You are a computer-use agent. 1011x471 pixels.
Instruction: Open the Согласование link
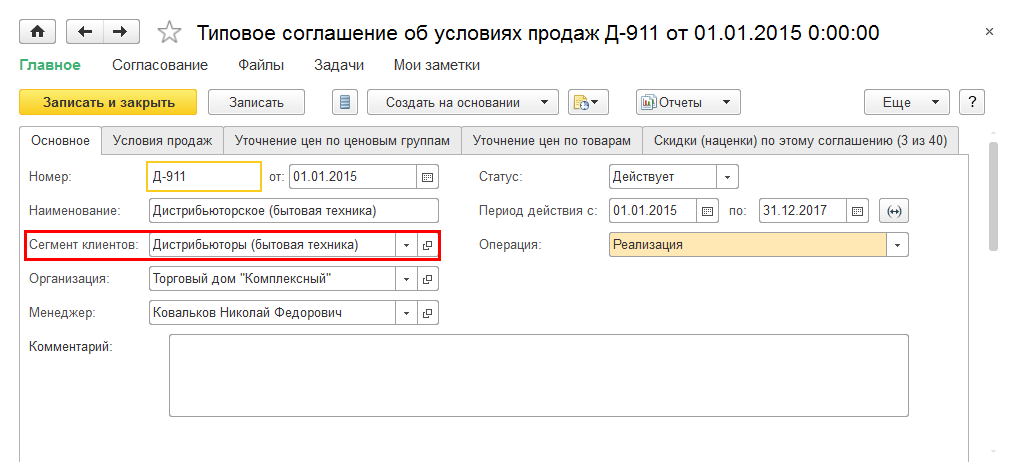[160, 65]
